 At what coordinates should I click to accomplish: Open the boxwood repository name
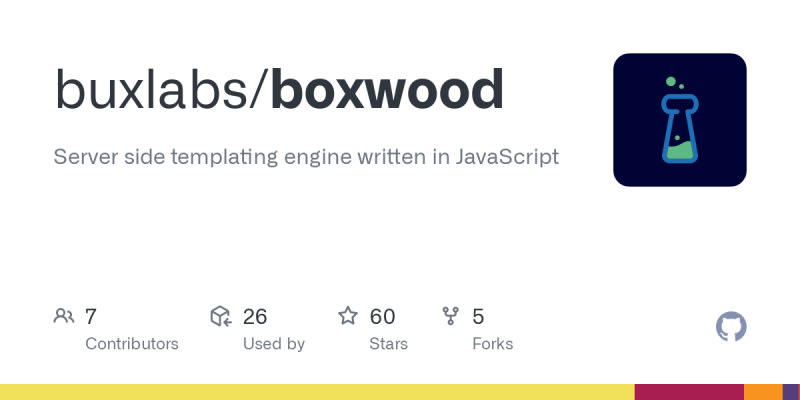pyautogui.click(x=387, y=90)
